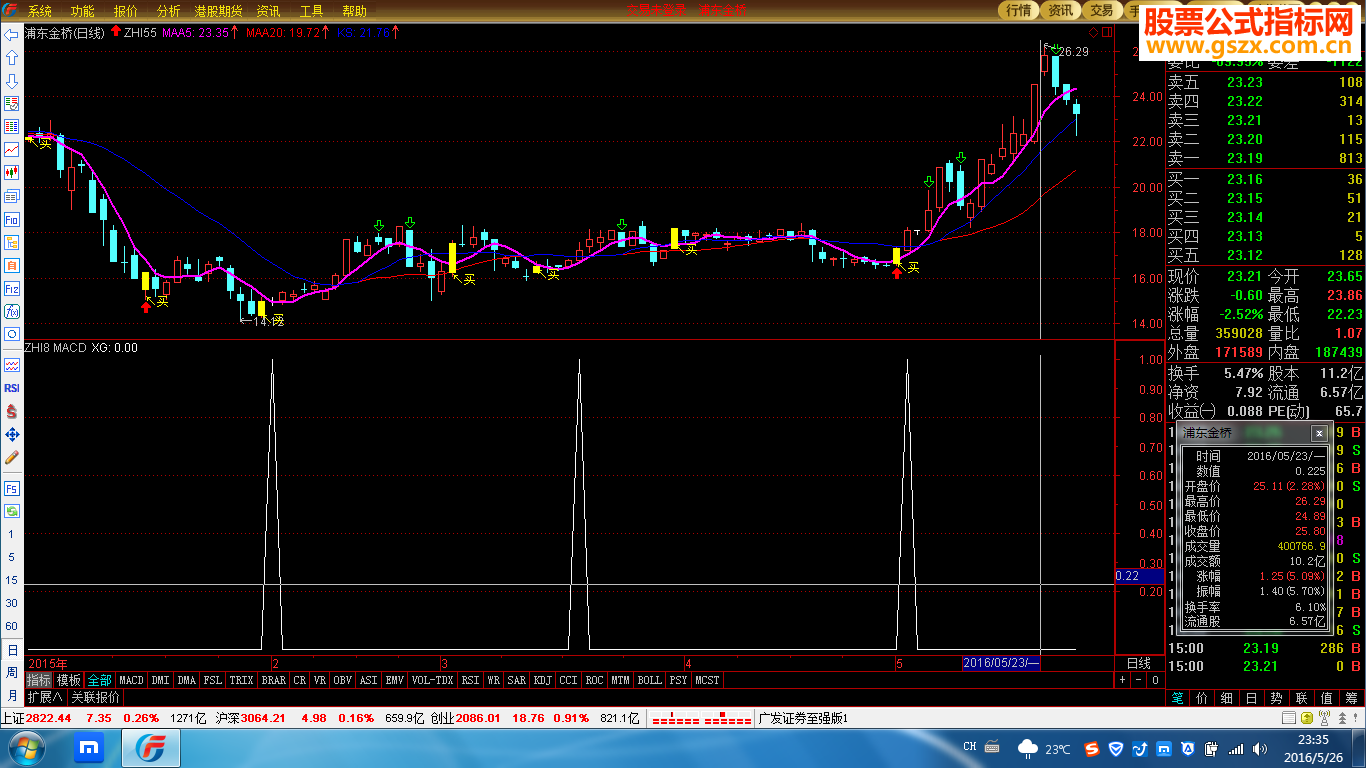Click the F12 trading icon in sidebar
The width and height of the screenshot is (1366, 768).
tap(12, 288)
